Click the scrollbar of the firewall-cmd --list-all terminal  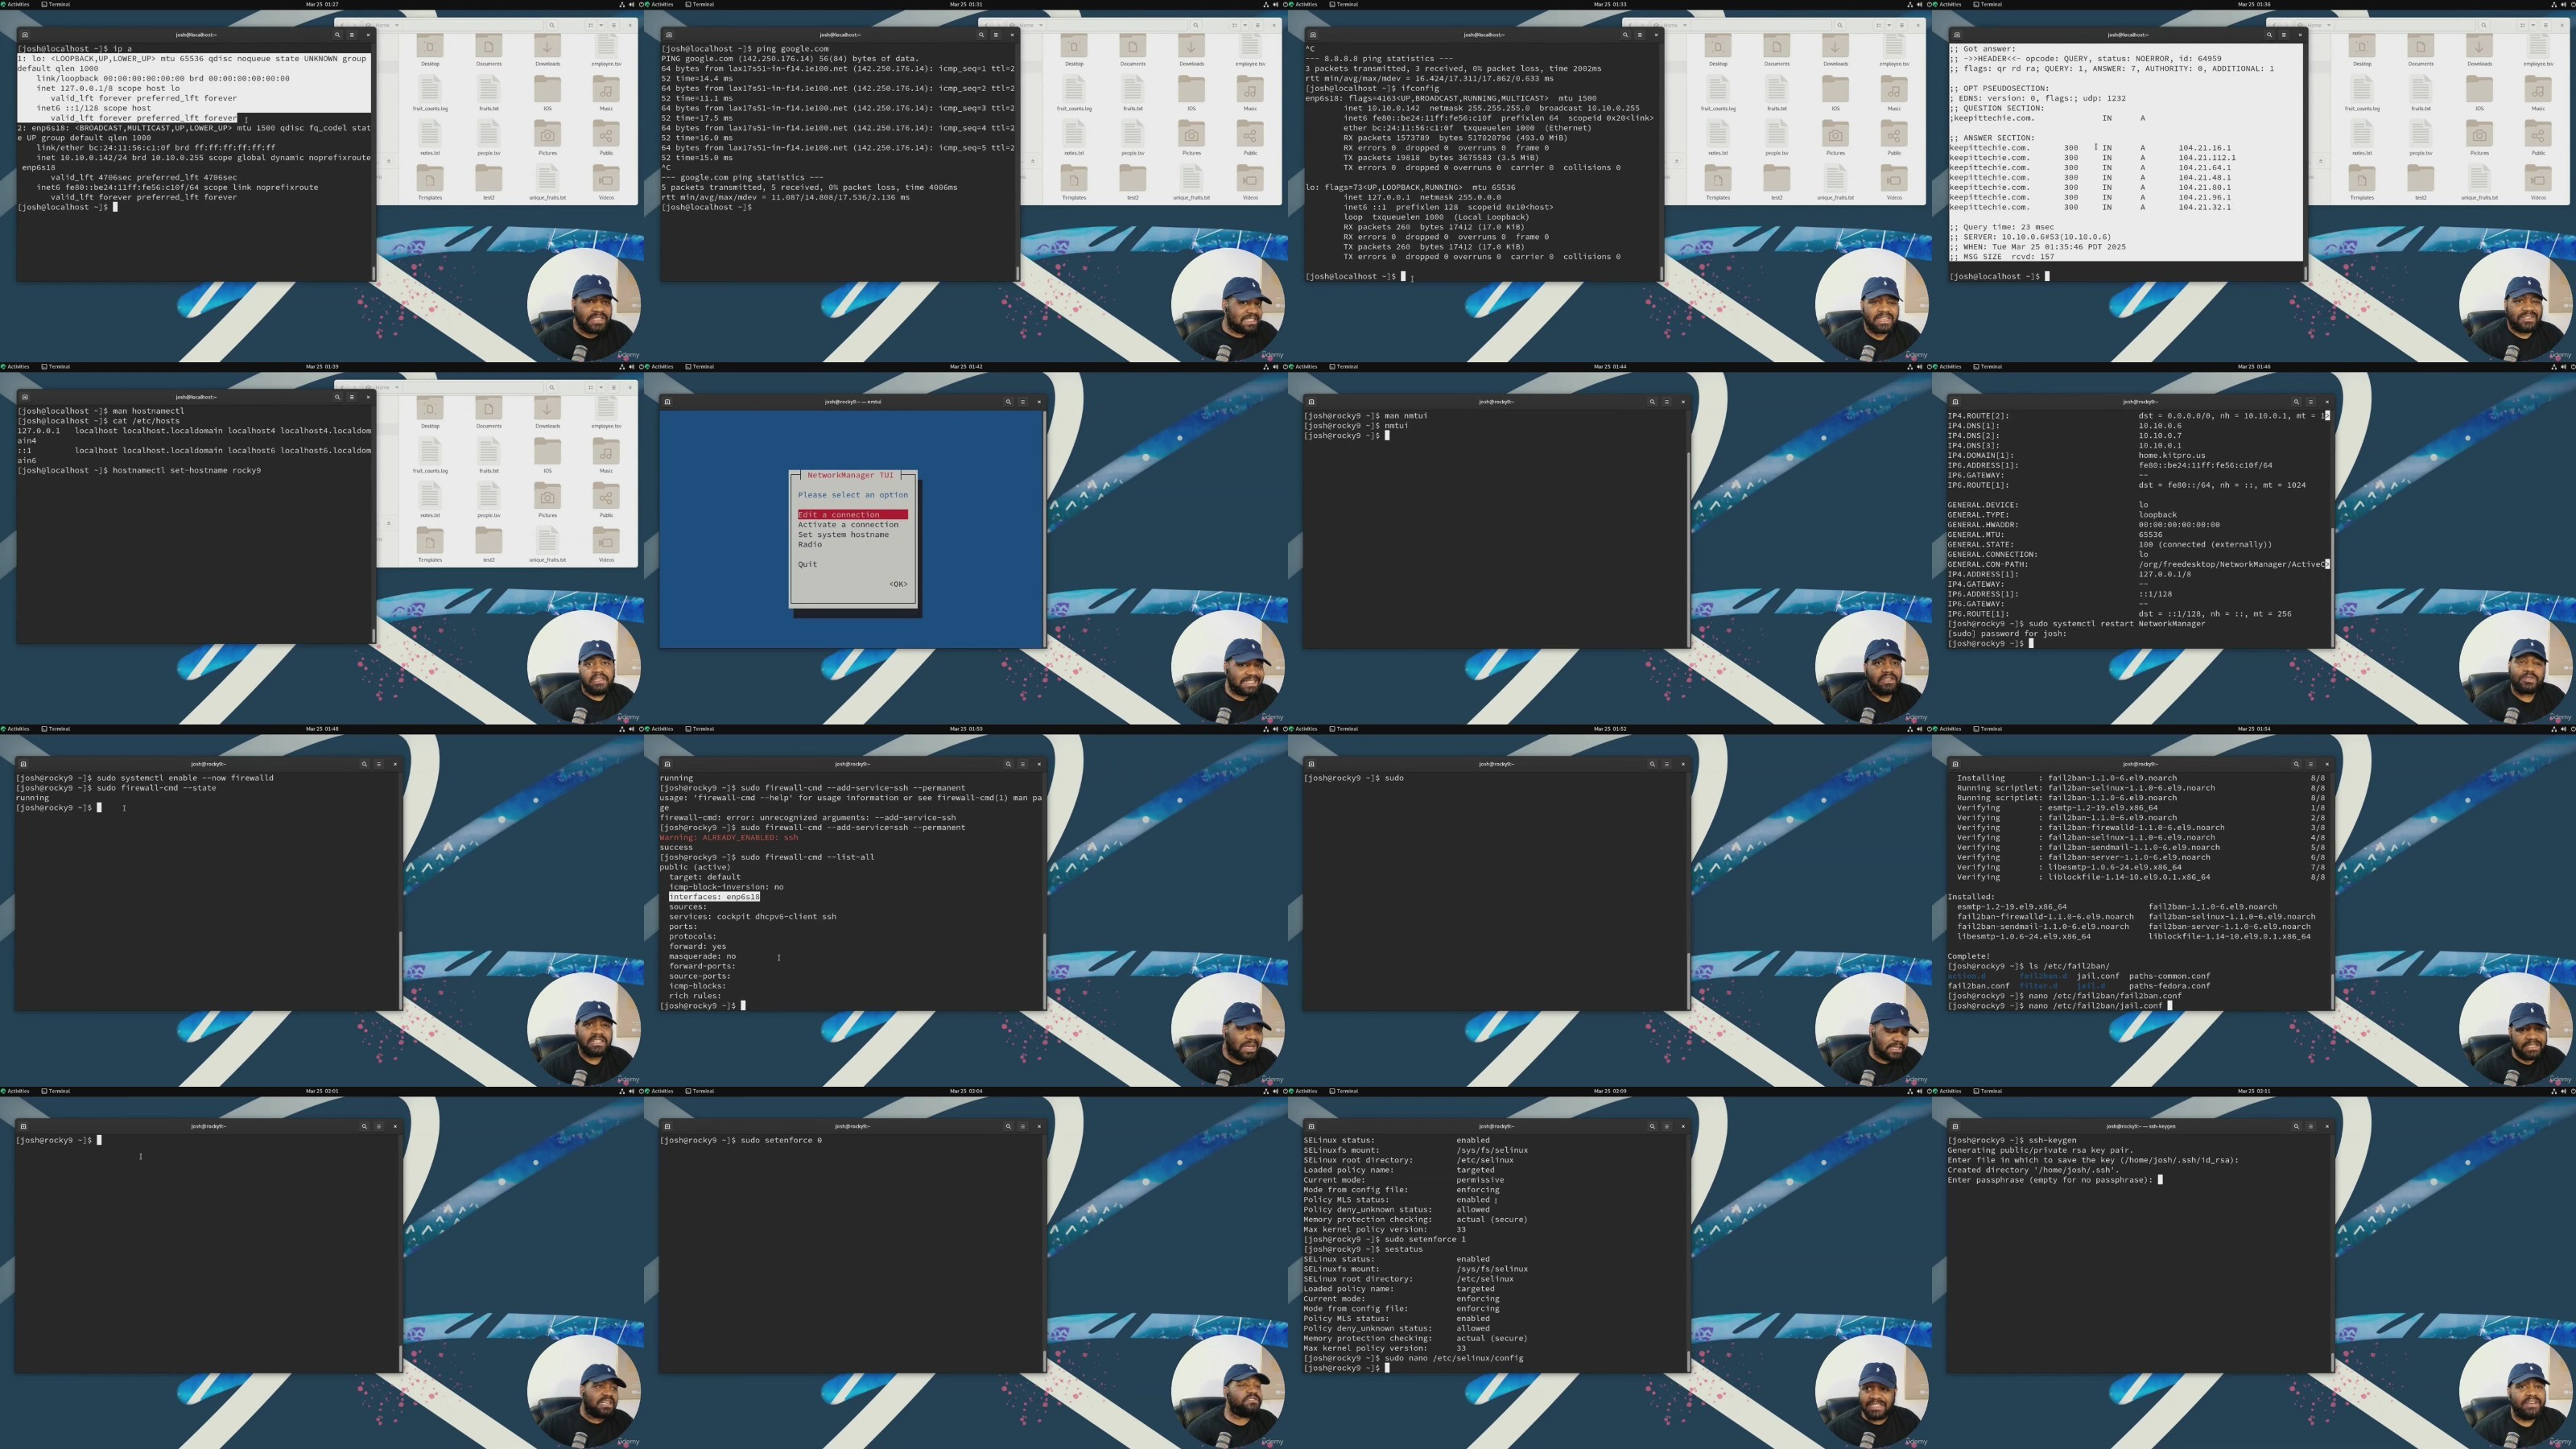1045,970
